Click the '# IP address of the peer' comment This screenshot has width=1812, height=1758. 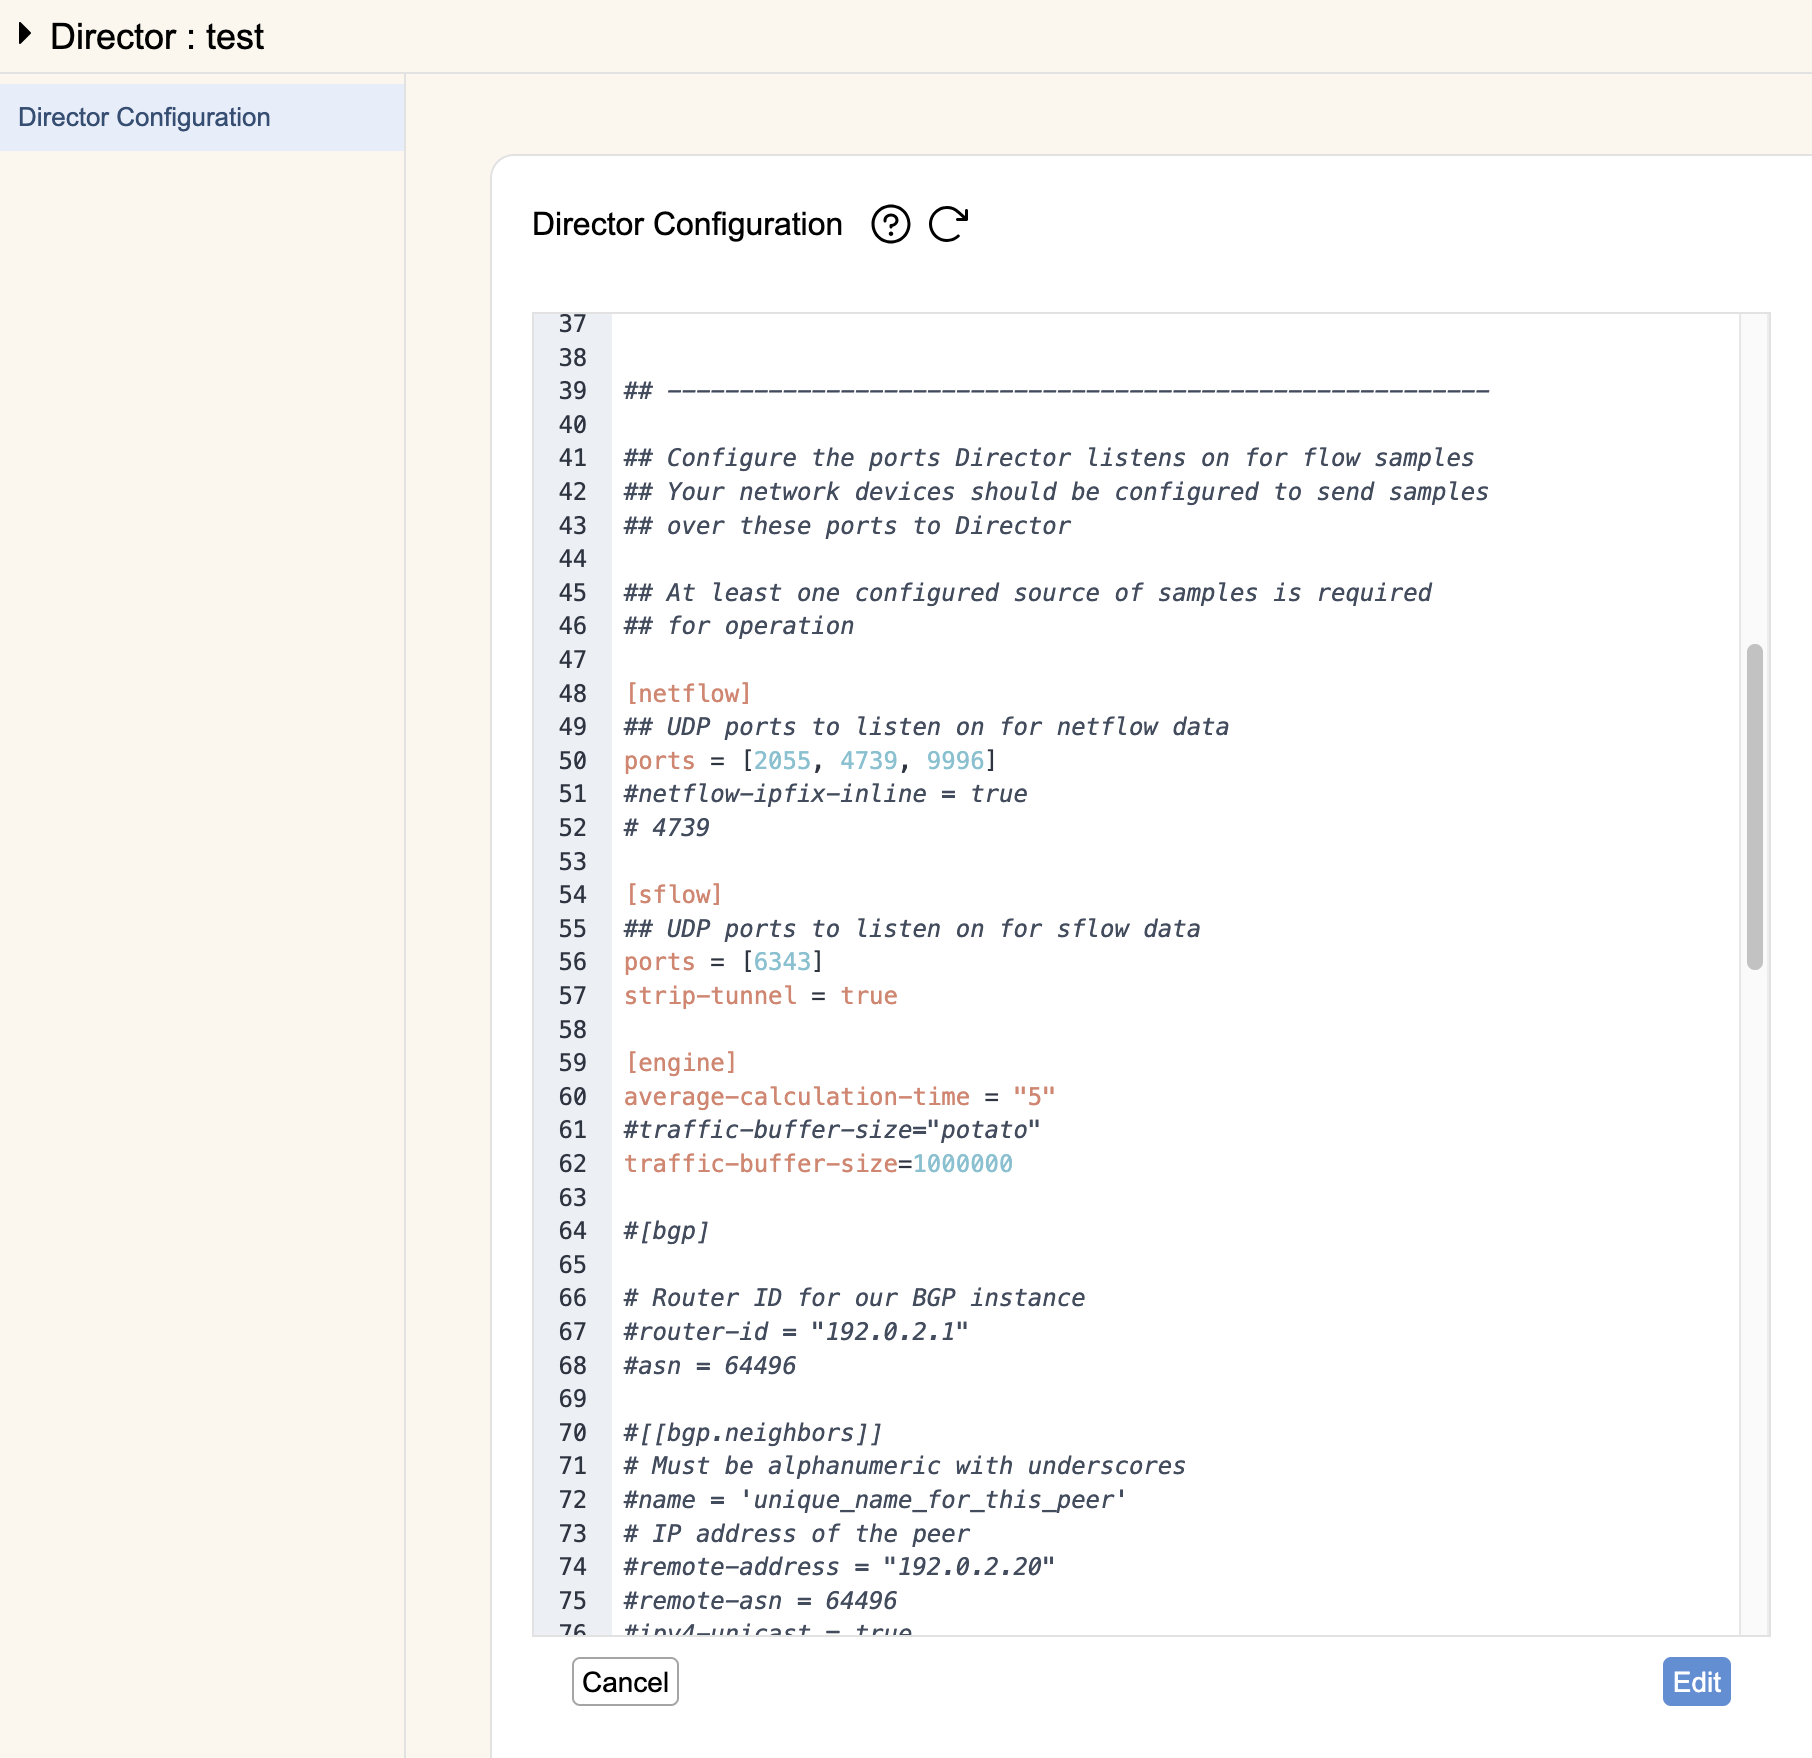click(x=796, y=1533)
